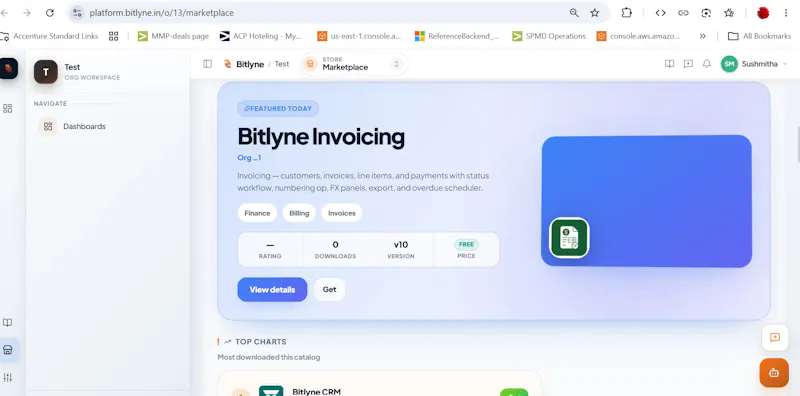Image resolution: width=800 pixels, height=396 pixels.
Task: Open the feedback chat icon in header
Action: (x=688, y=64)
